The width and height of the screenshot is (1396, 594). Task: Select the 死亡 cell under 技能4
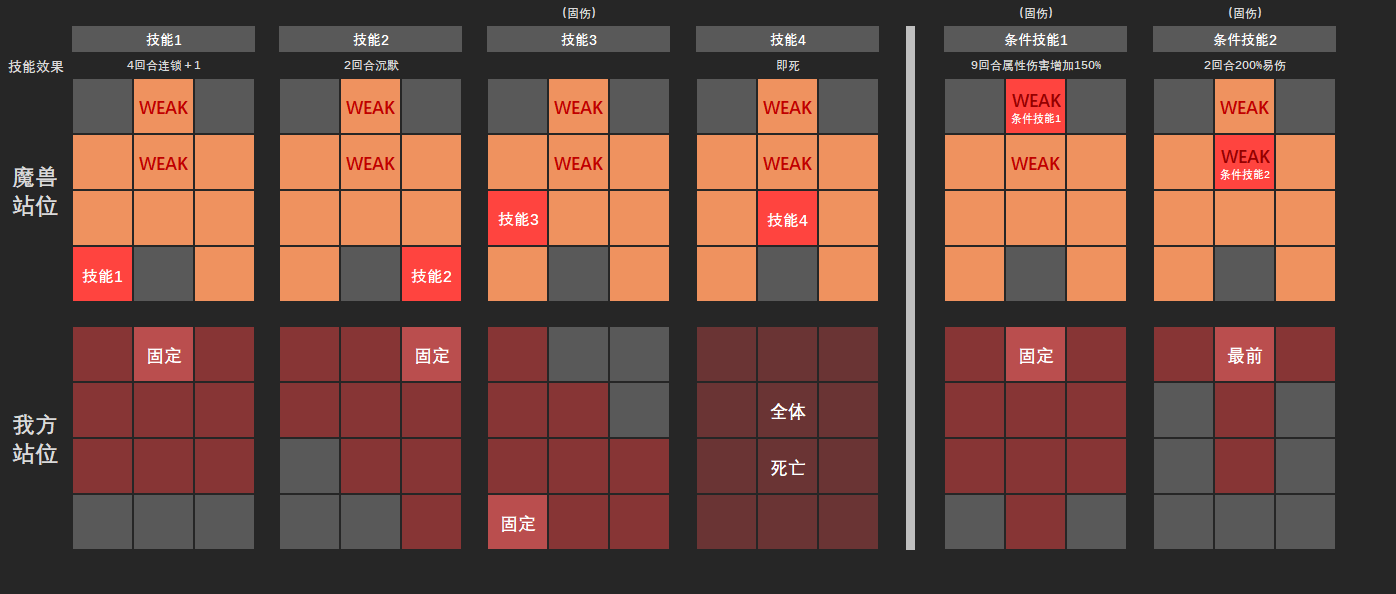click(787, 467)
